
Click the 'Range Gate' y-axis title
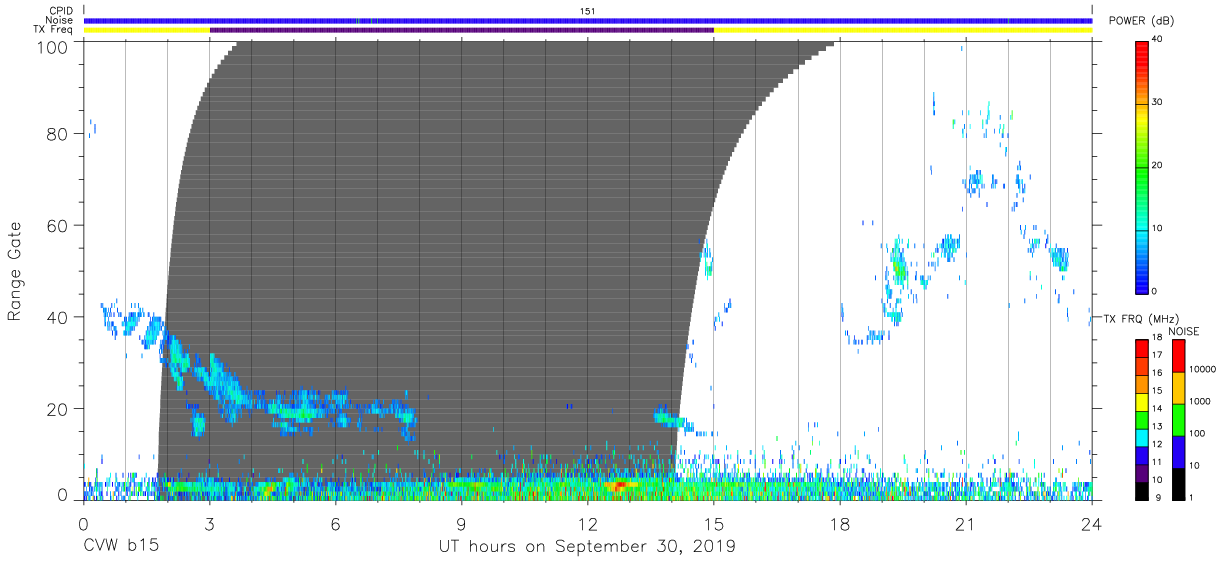15,271
